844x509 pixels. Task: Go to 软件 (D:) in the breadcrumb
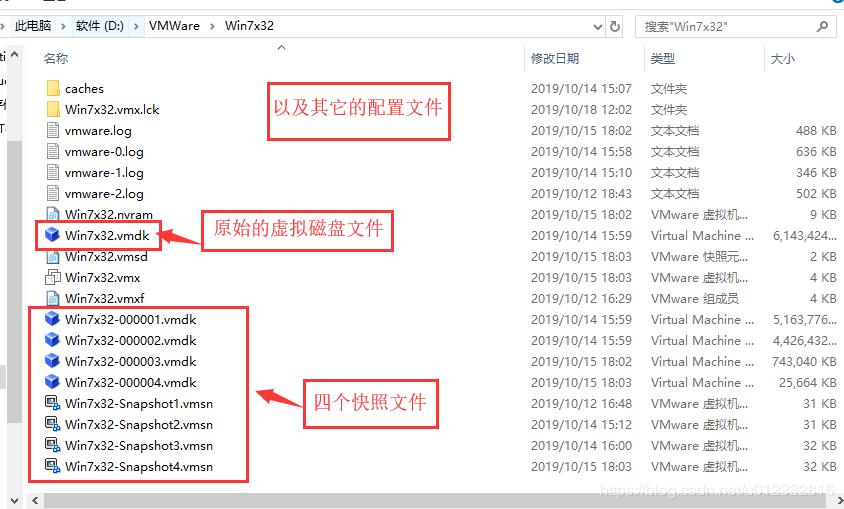point(100,26)
